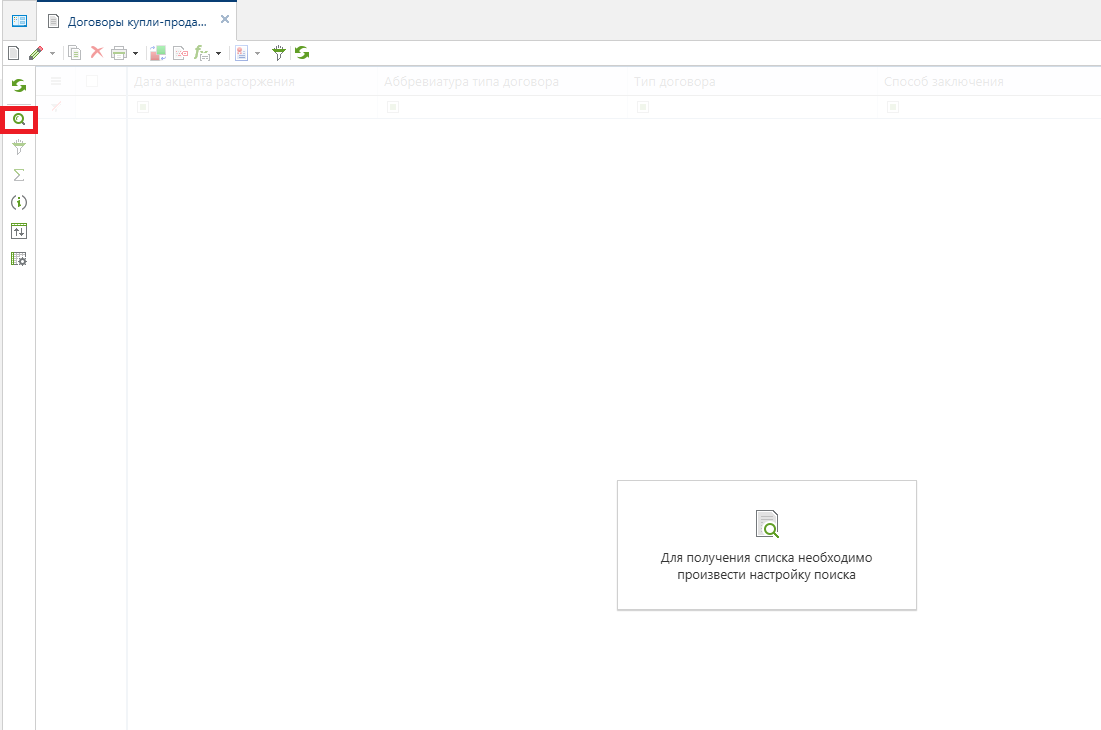Screen dimensions: 1101x730
Task: Click the document with red mark icon
Action: (180, 53)
